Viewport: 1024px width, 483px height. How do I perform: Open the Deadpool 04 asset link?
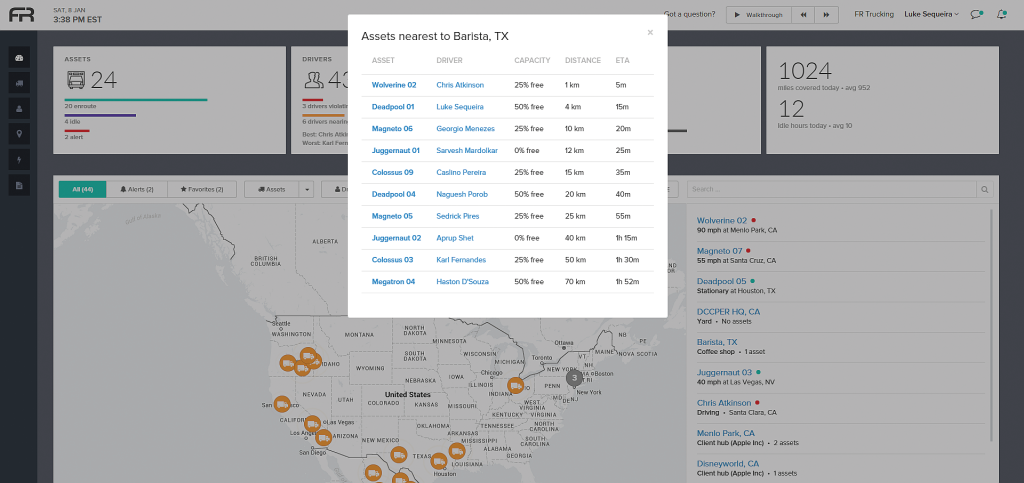tap(394, 195)
